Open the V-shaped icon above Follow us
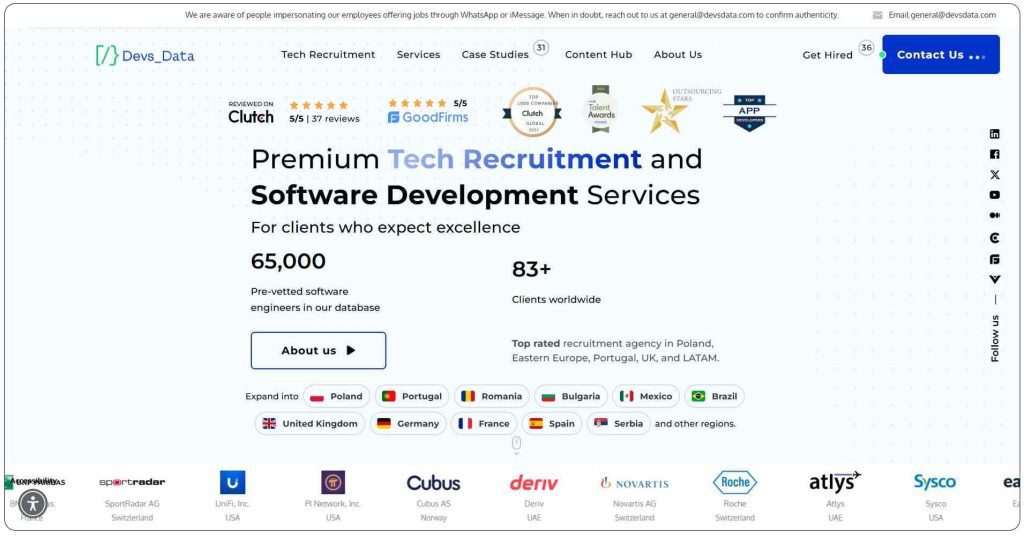The width and height of the screenshot is (1024, 536). (x=994, y=279)
